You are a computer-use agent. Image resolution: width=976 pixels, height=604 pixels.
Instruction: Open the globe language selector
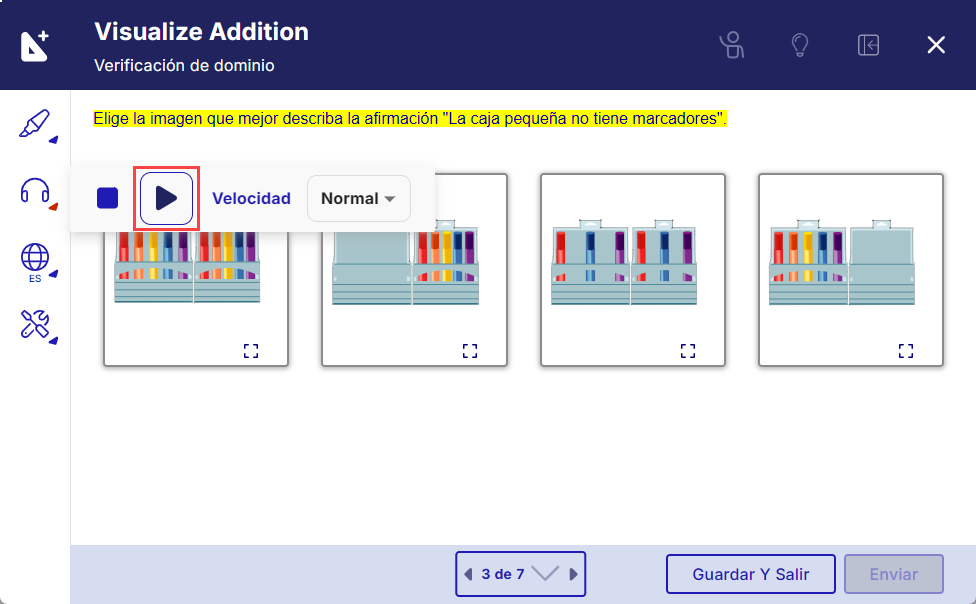tap(35, 262)
